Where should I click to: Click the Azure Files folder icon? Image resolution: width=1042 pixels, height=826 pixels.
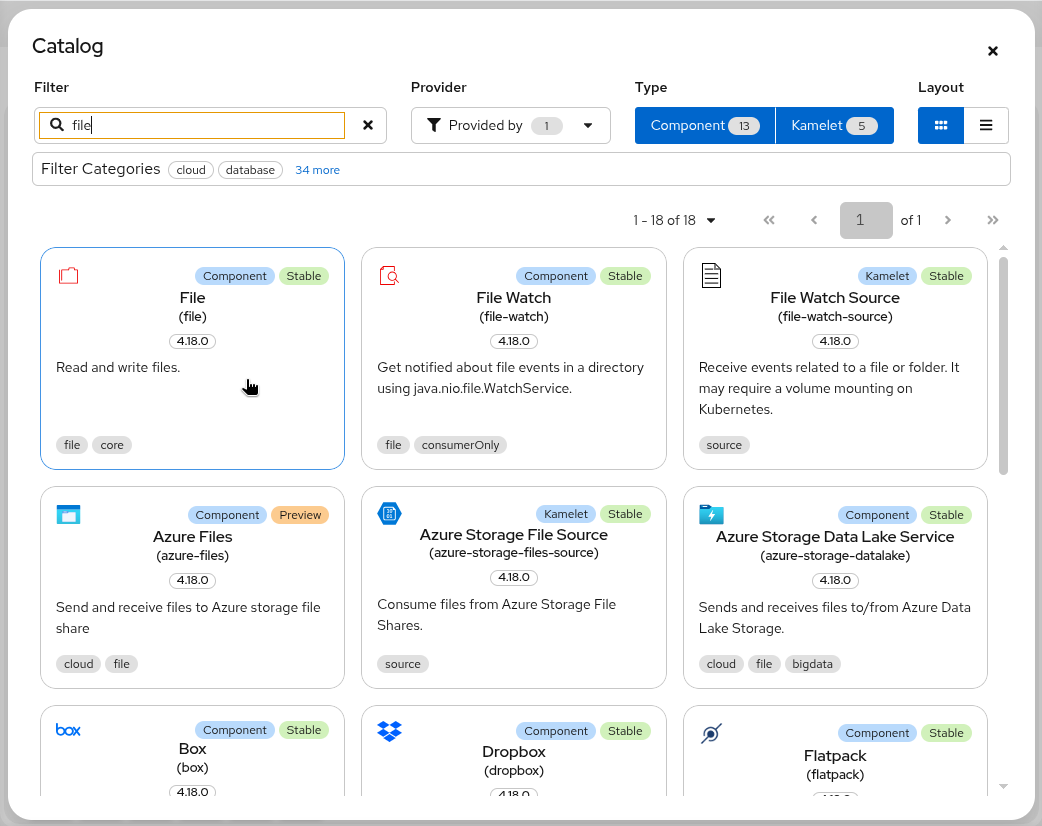click(68, 514)
